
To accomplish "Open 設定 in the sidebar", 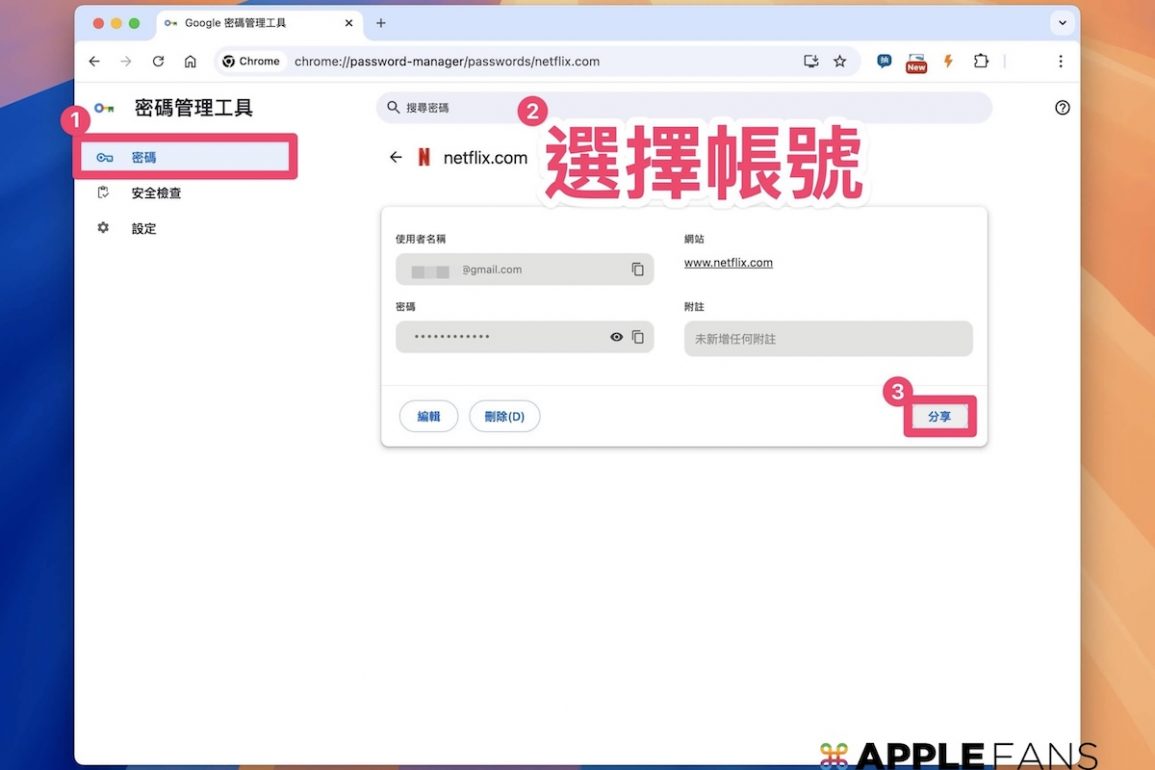I will tap(144, 229).
